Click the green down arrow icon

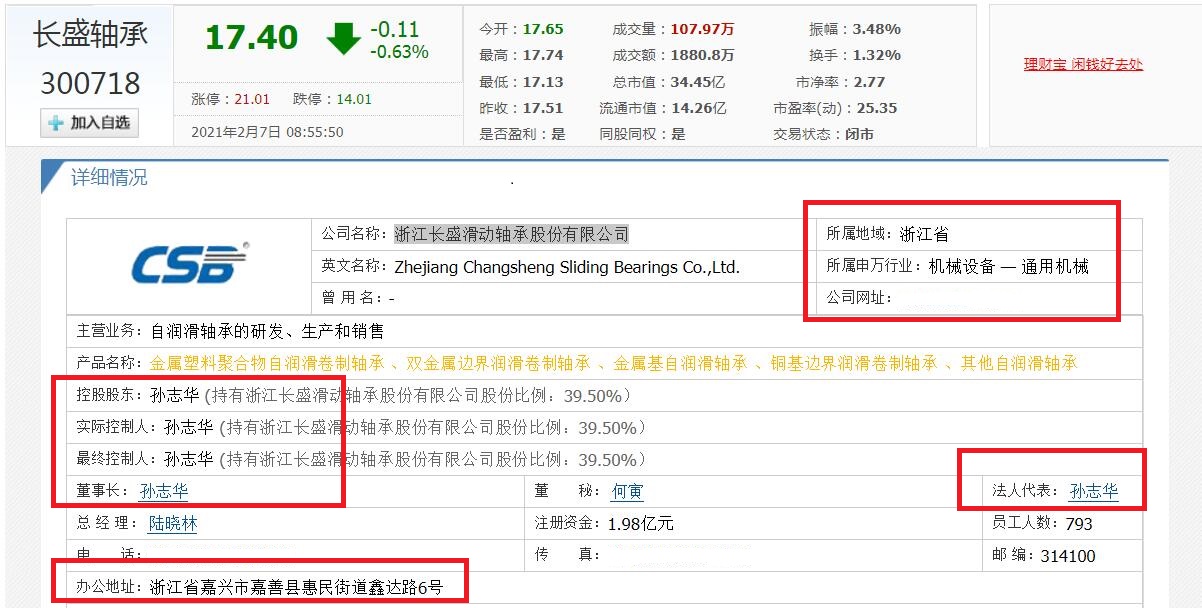click(343, 39)
